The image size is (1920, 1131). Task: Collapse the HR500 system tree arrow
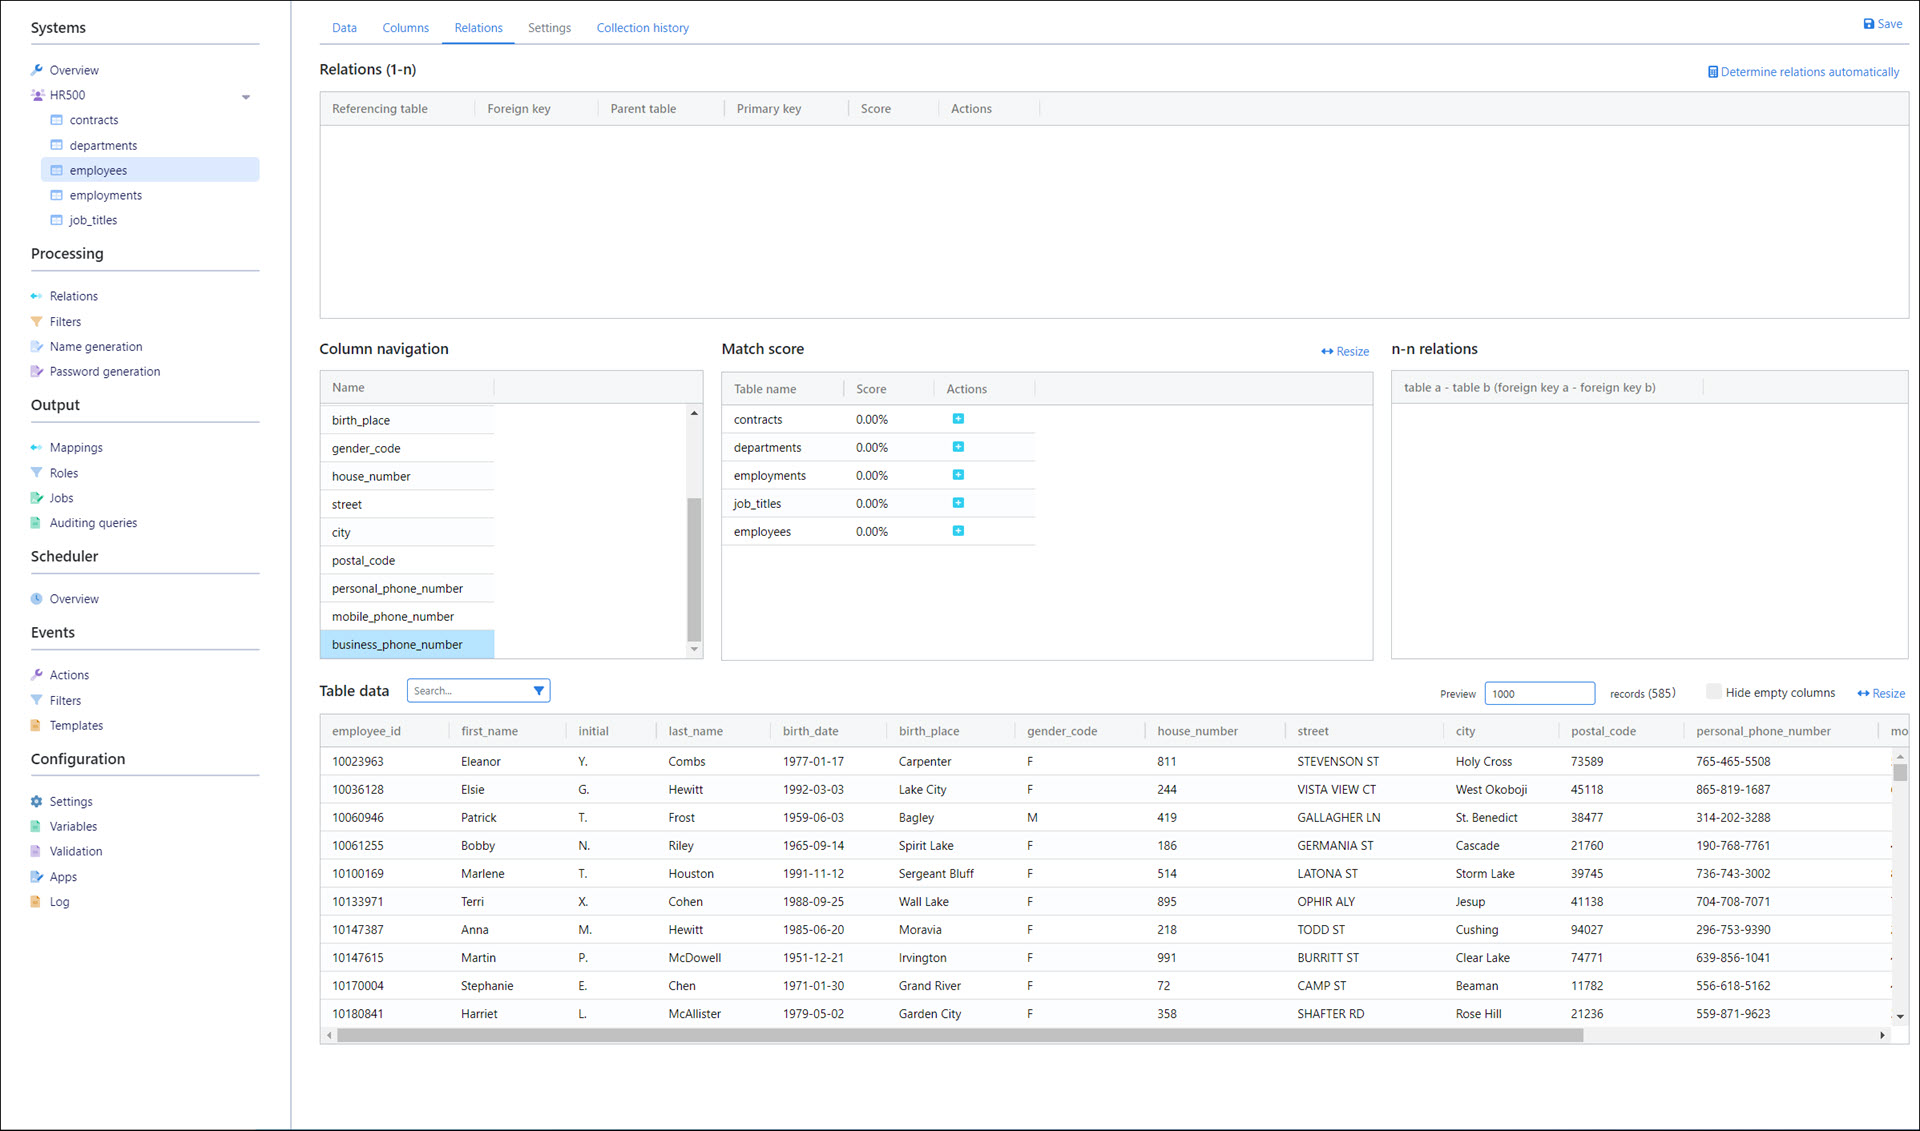coord(246,97)
